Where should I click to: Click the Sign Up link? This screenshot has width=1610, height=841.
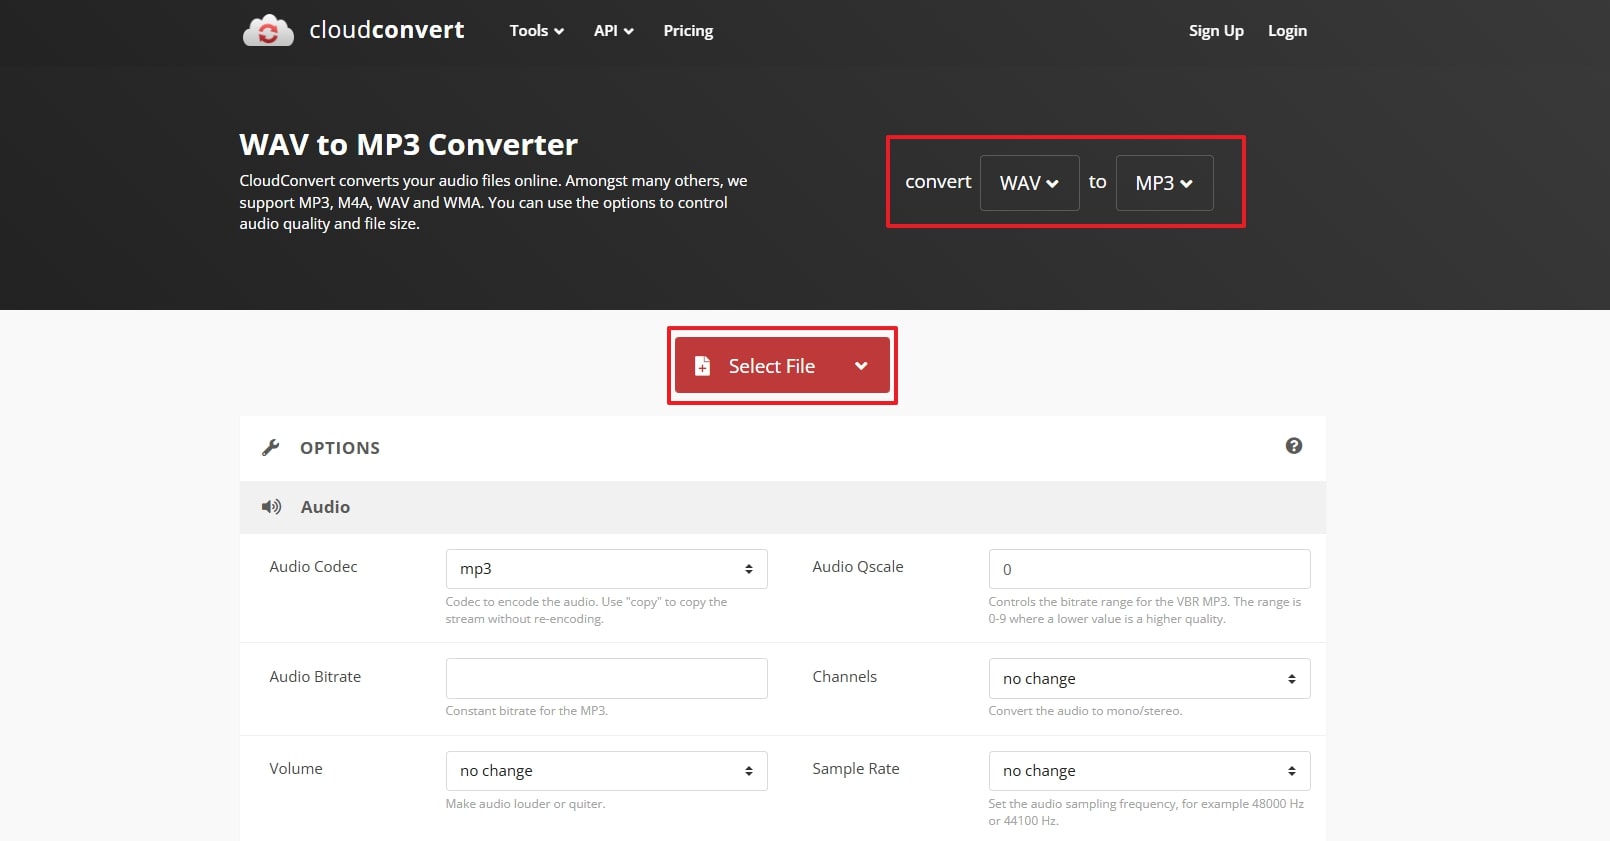coord(1216,31)
